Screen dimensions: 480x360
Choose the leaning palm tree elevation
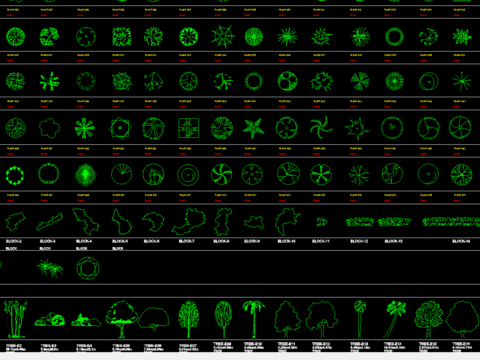(x=395, y=319)
